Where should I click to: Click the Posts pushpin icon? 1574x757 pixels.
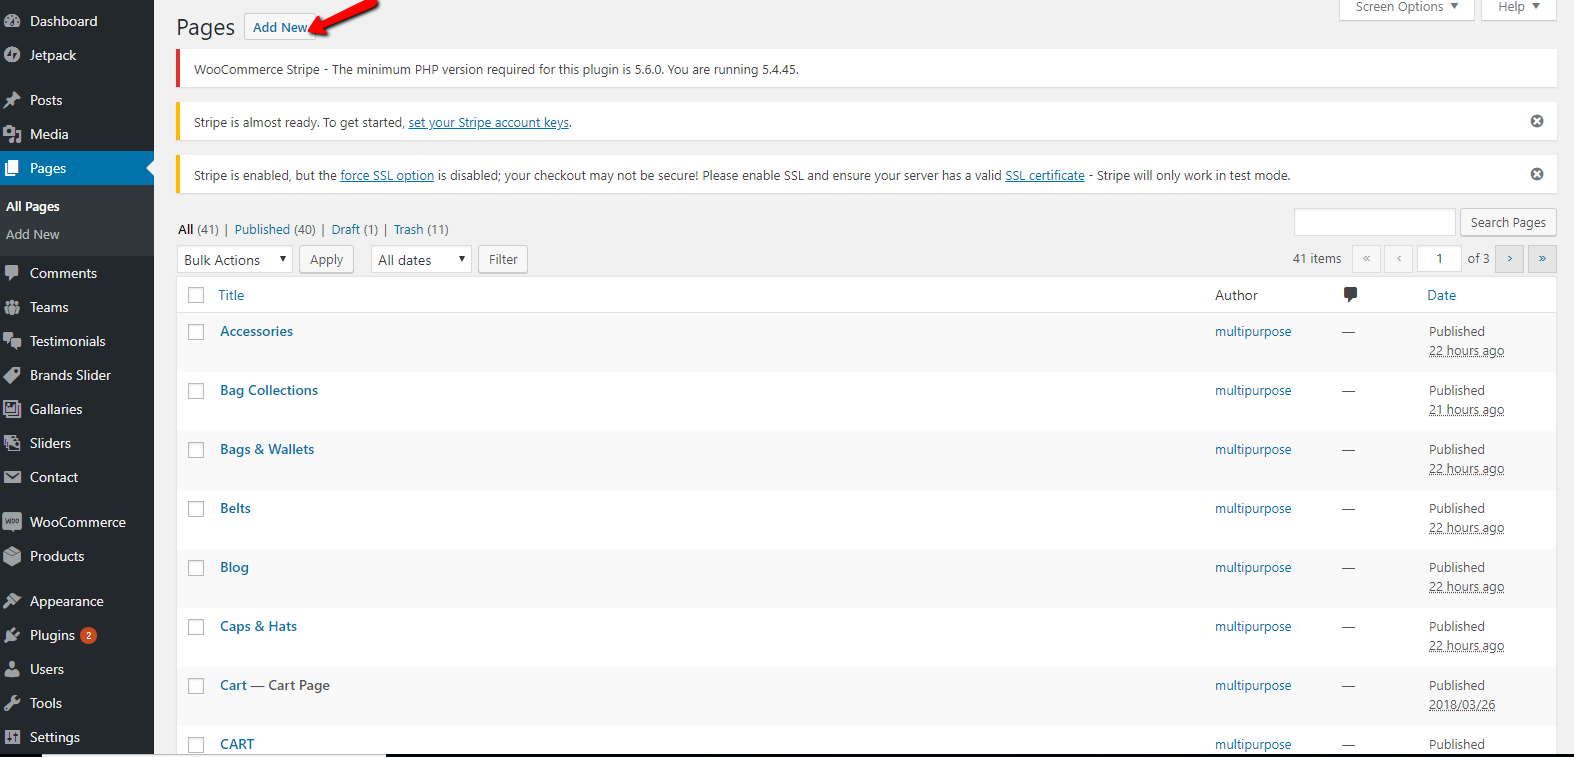[12, 100]
